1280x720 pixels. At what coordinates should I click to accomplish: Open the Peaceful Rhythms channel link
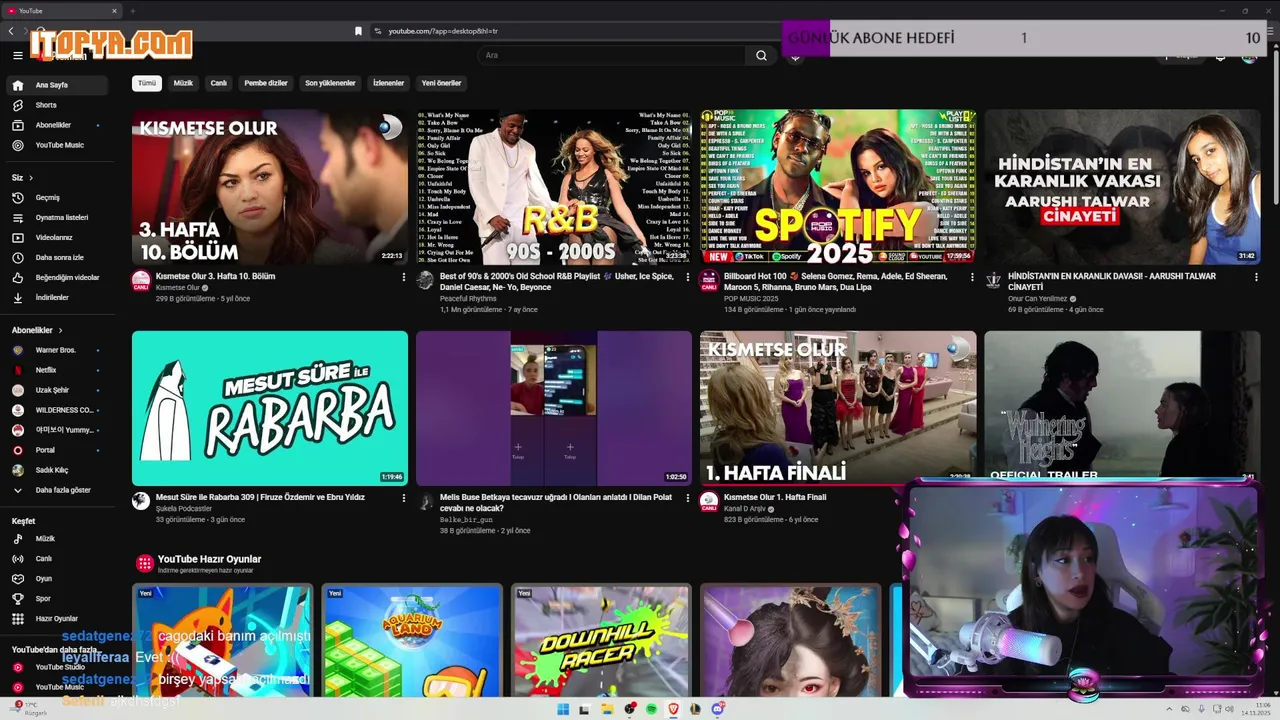[x=468, y=298]
